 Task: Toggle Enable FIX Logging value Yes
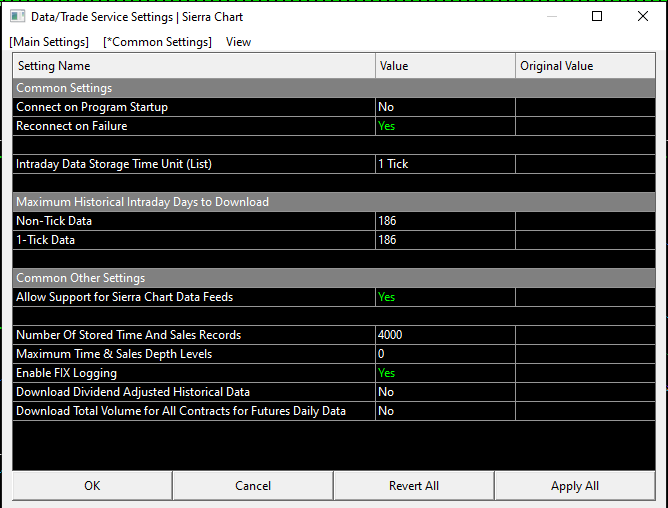(445, 373)
